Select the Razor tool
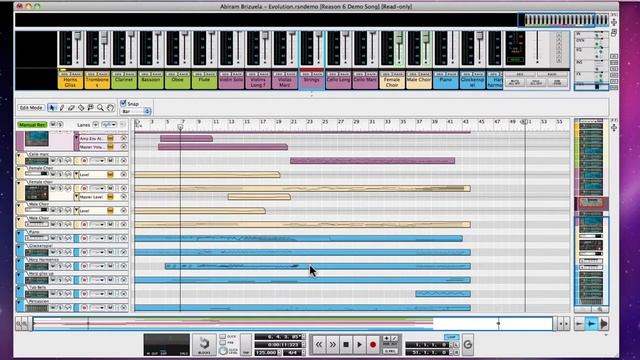 (81, 108)
